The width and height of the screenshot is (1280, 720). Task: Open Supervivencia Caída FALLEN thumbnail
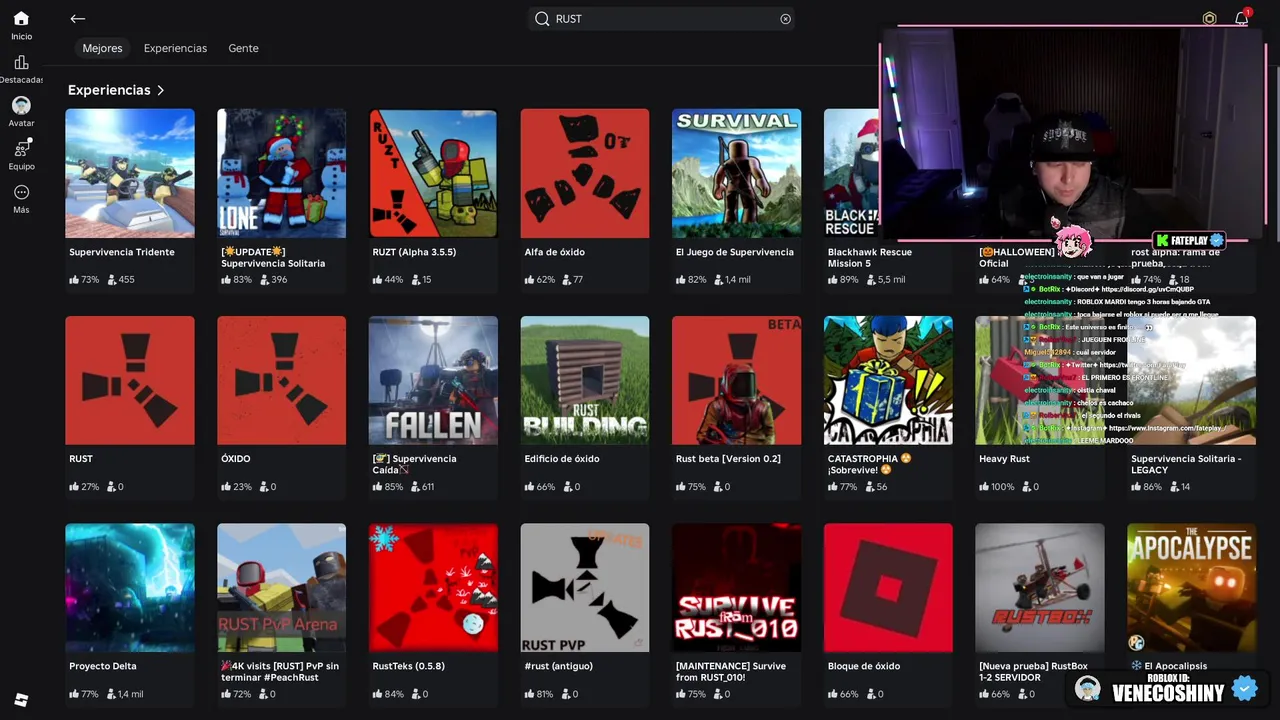point(433,380)
